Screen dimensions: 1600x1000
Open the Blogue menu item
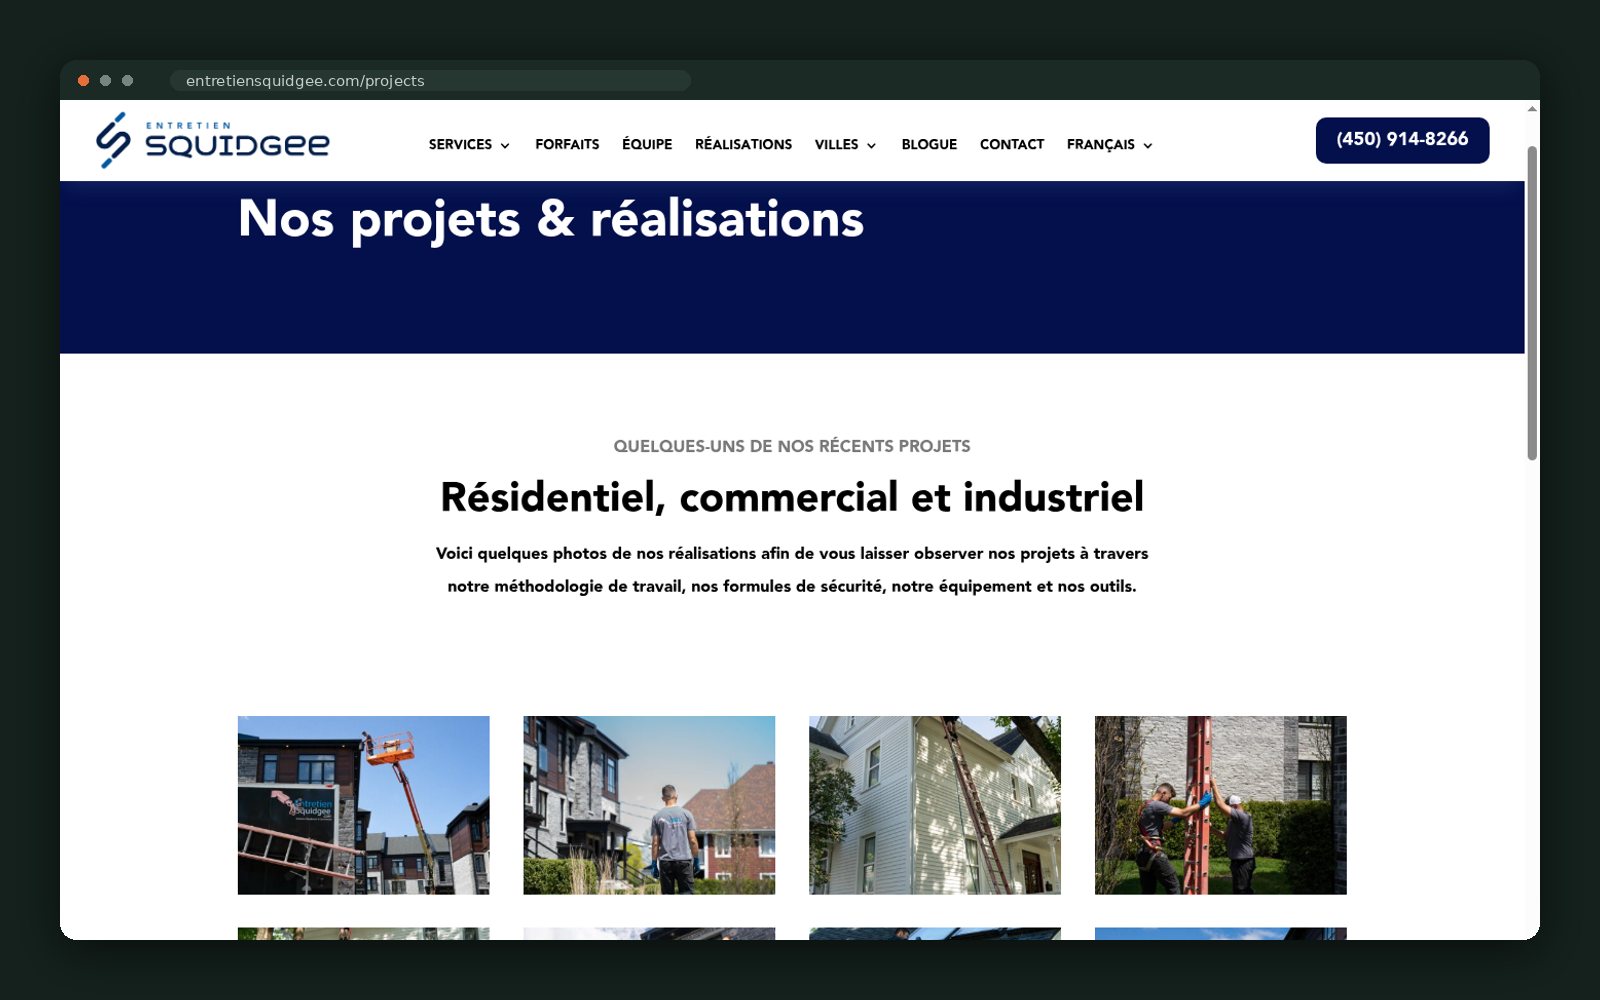pyautogui.click(x=929, y=144)
